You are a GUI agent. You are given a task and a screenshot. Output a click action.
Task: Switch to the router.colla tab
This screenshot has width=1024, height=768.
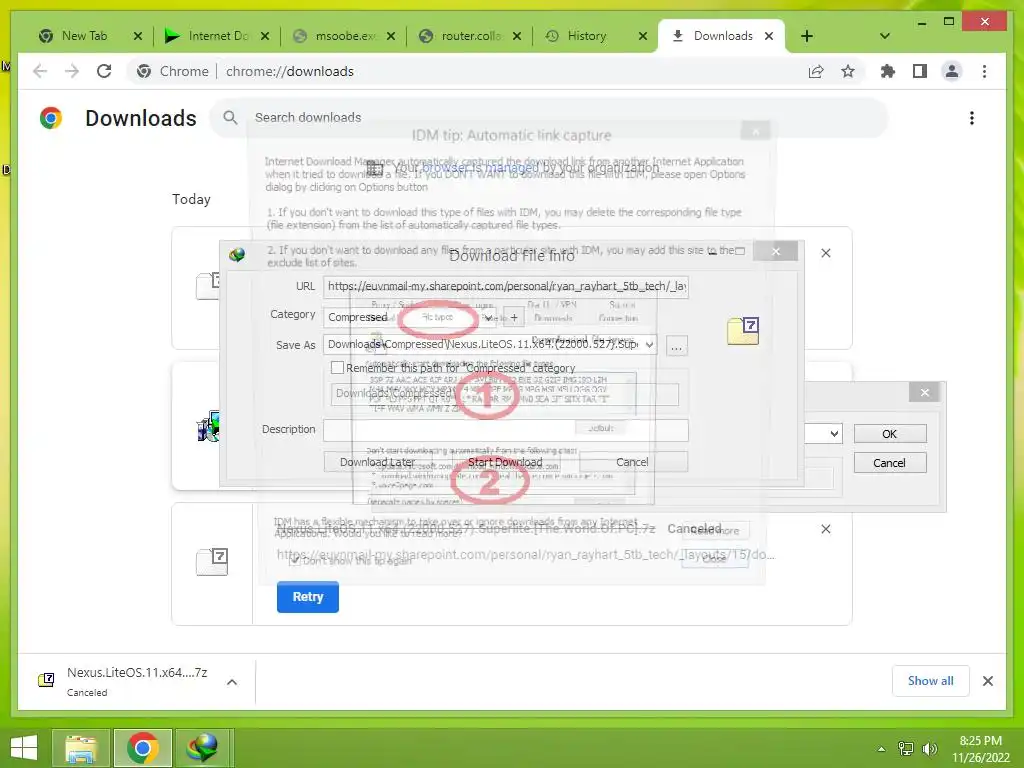pos(472,36)
